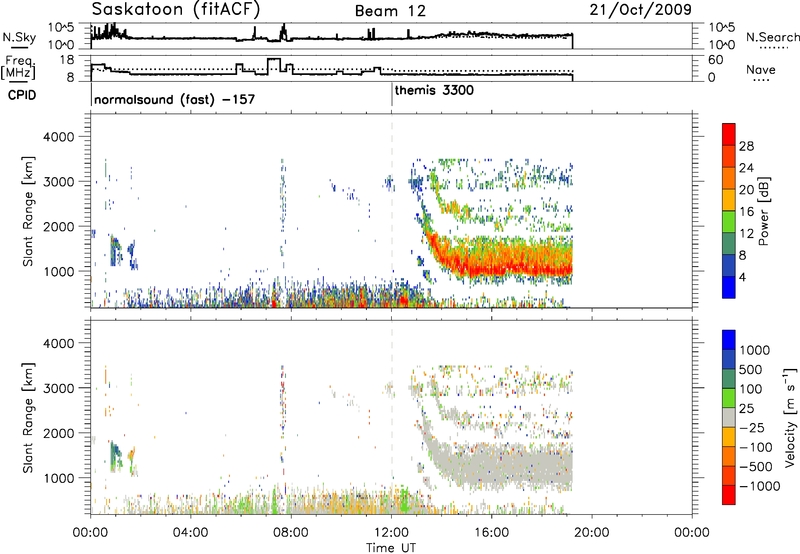Click the Slant Range label of velocity panel
800x554 pixels.
pyautogui.click(x=28, y=418)
